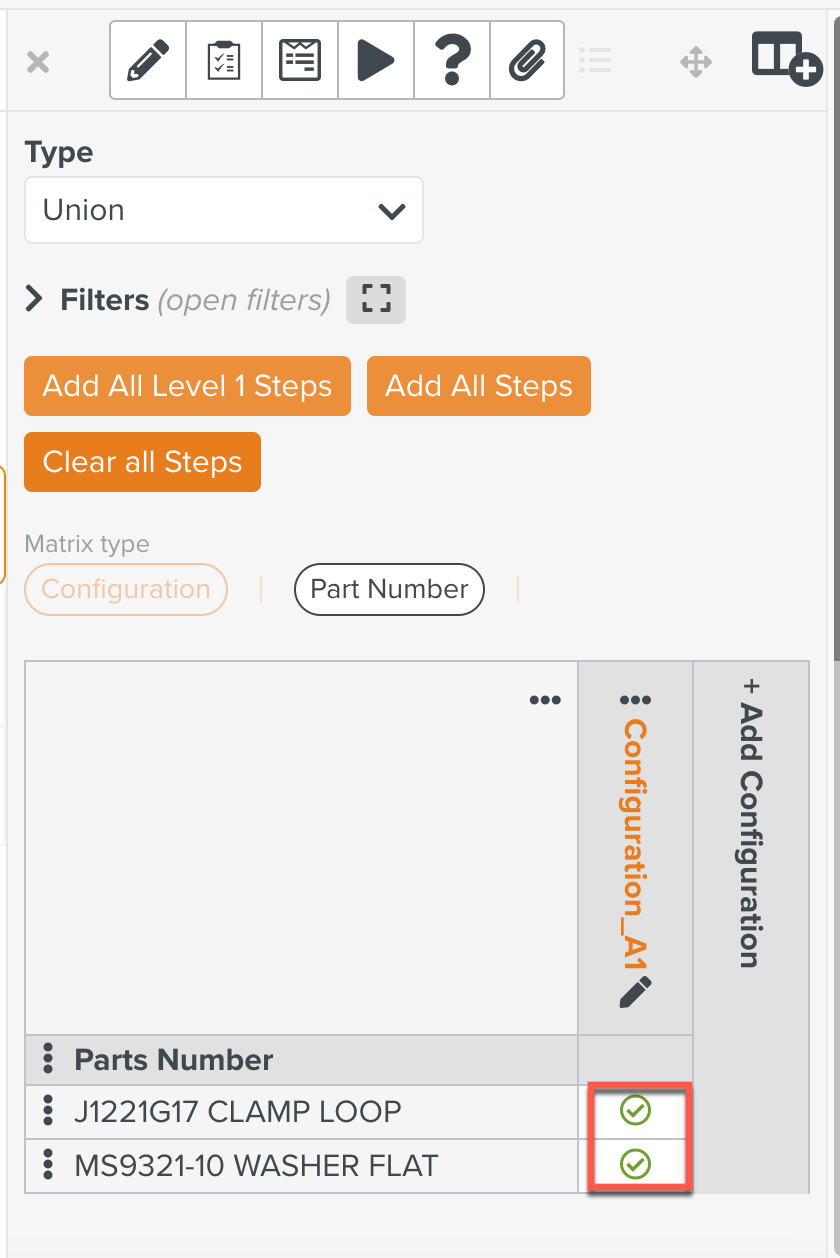Screen dimensions: 840x1258
Task: Select the Configuration matrix type pill
Action: click(x=126, y=589)
